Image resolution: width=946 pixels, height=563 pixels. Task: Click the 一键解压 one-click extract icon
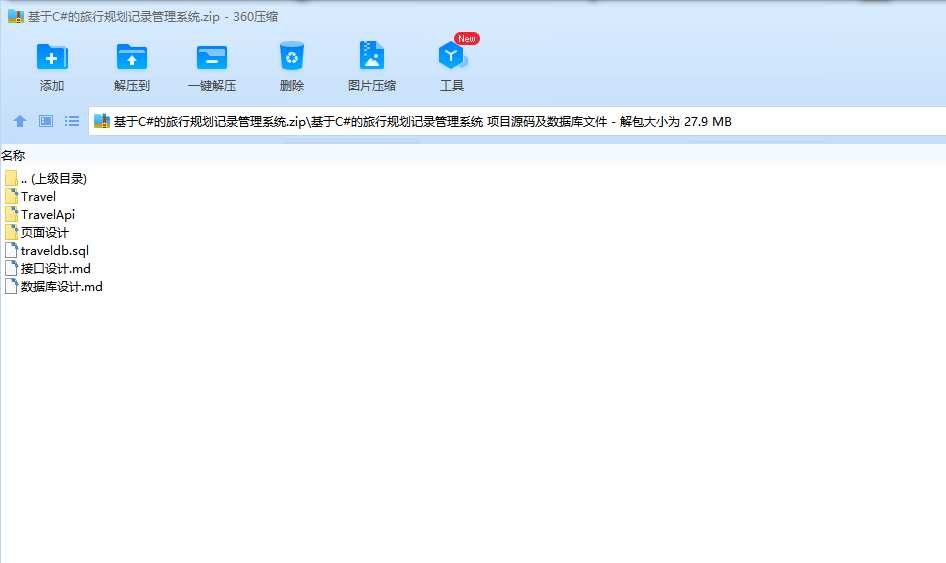[x=212, y=58]
